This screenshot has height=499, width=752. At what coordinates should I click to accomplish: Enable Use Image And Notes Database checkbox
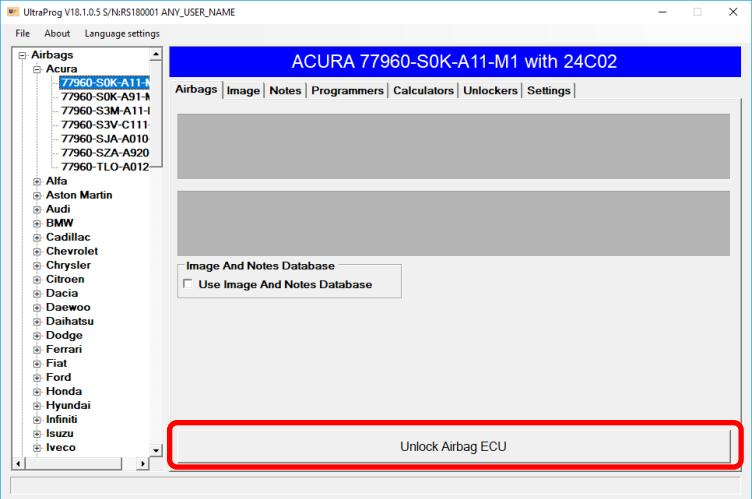pos(188,284)
